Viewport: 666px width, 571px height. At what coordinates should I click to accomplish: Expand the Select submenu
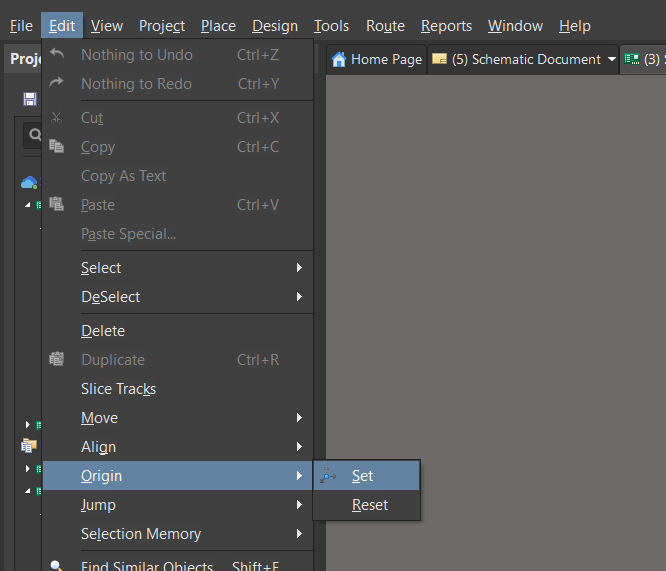pyautogui.click(x=178, y=268)
